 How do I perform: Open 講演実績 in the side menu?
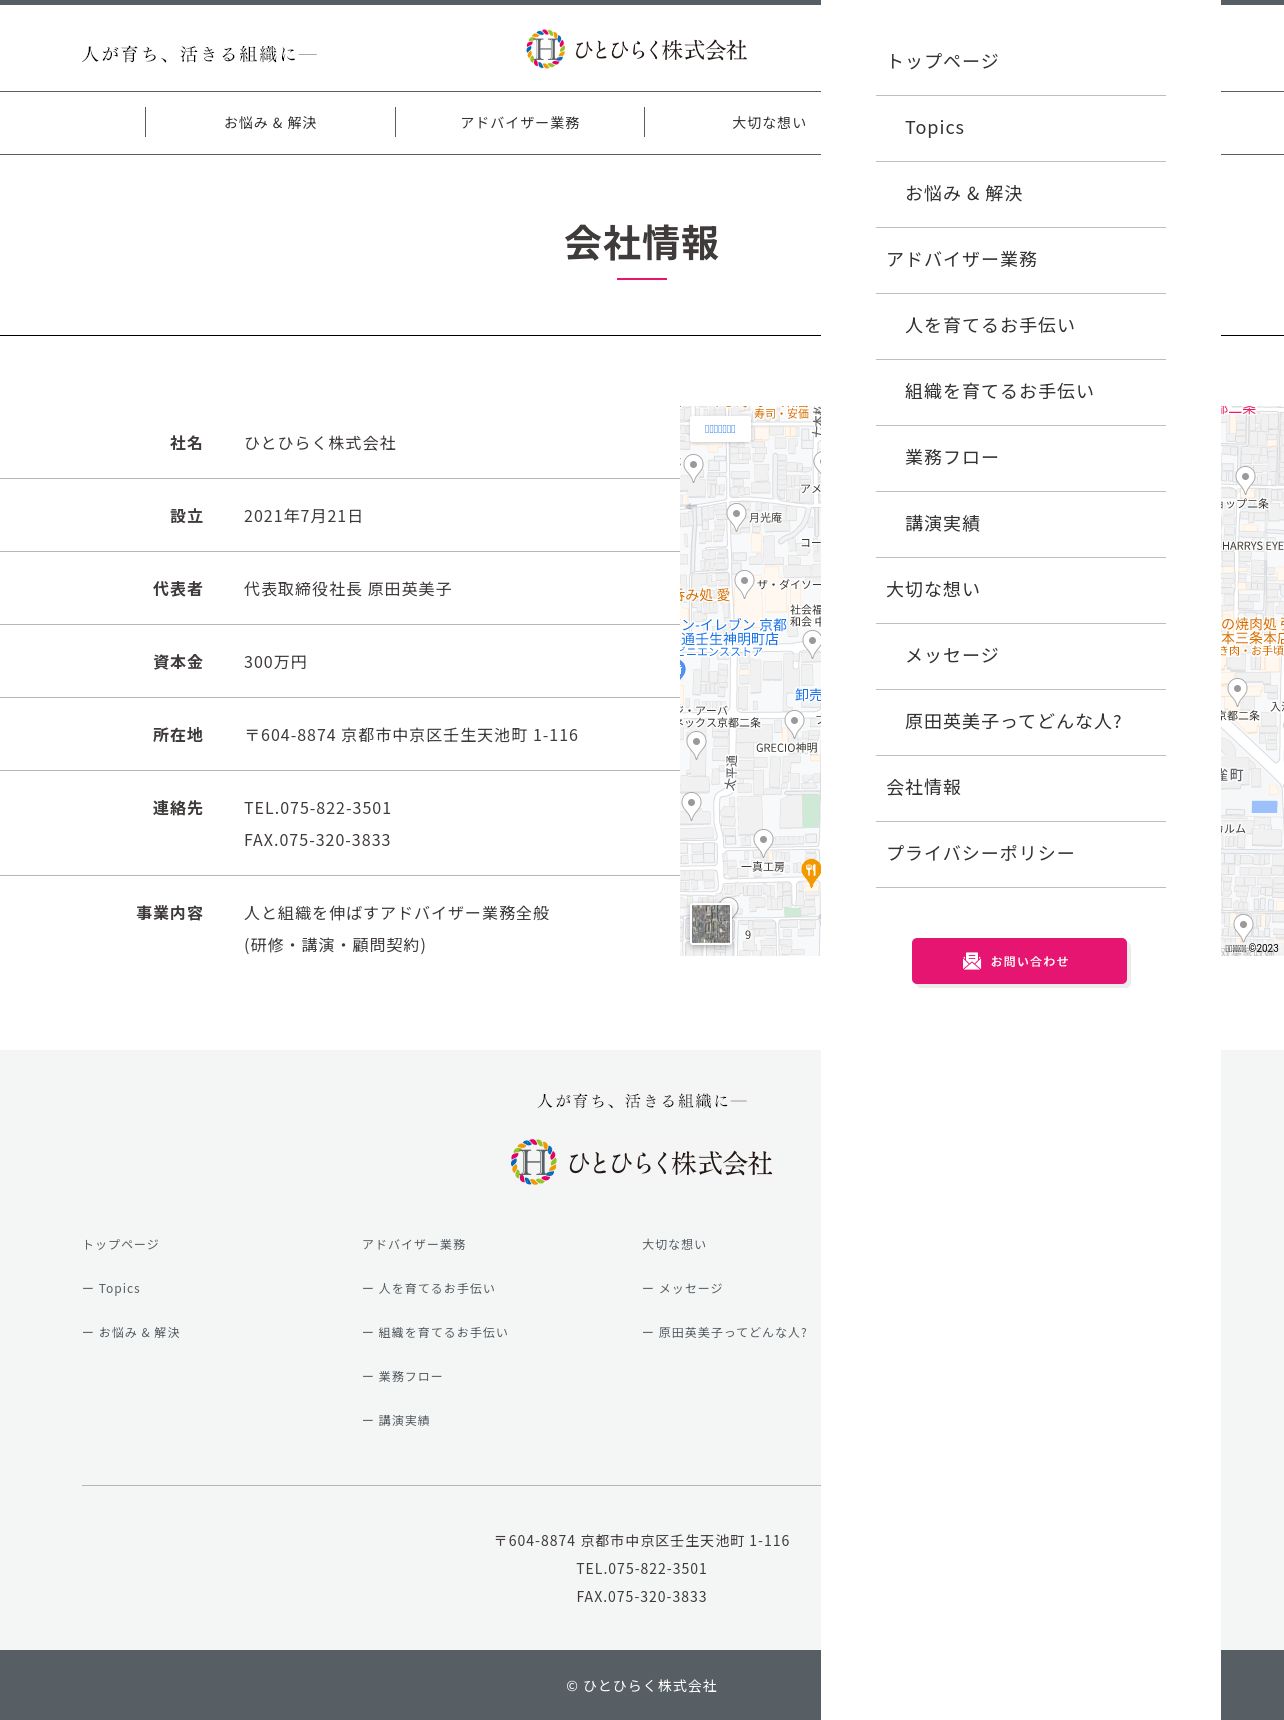(x=1021, y=524)
